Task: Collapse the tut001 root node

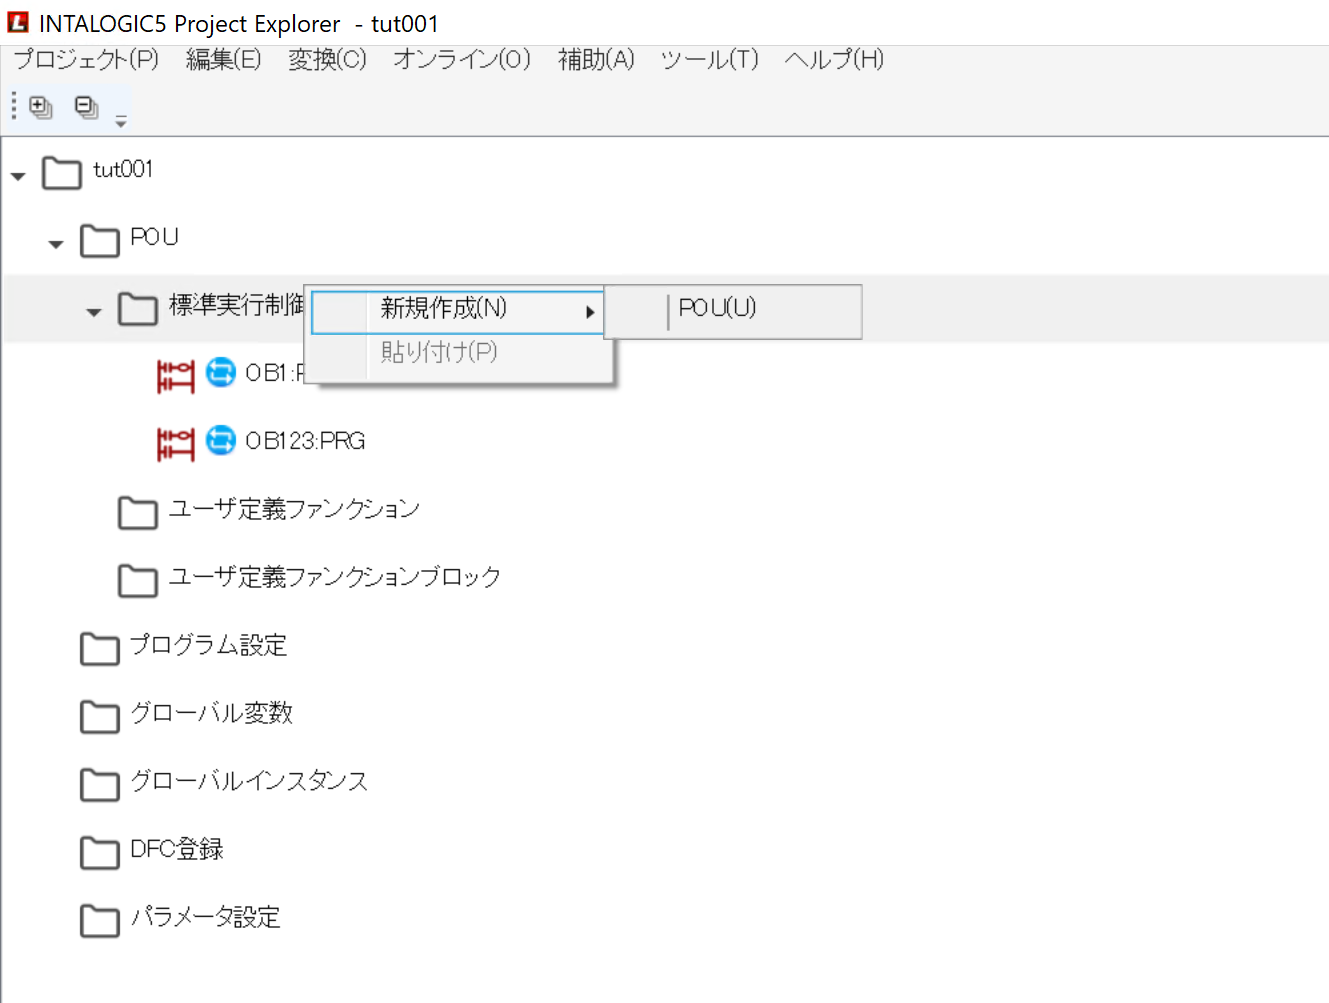Action: pyautogui.click(x=18, y=176)
